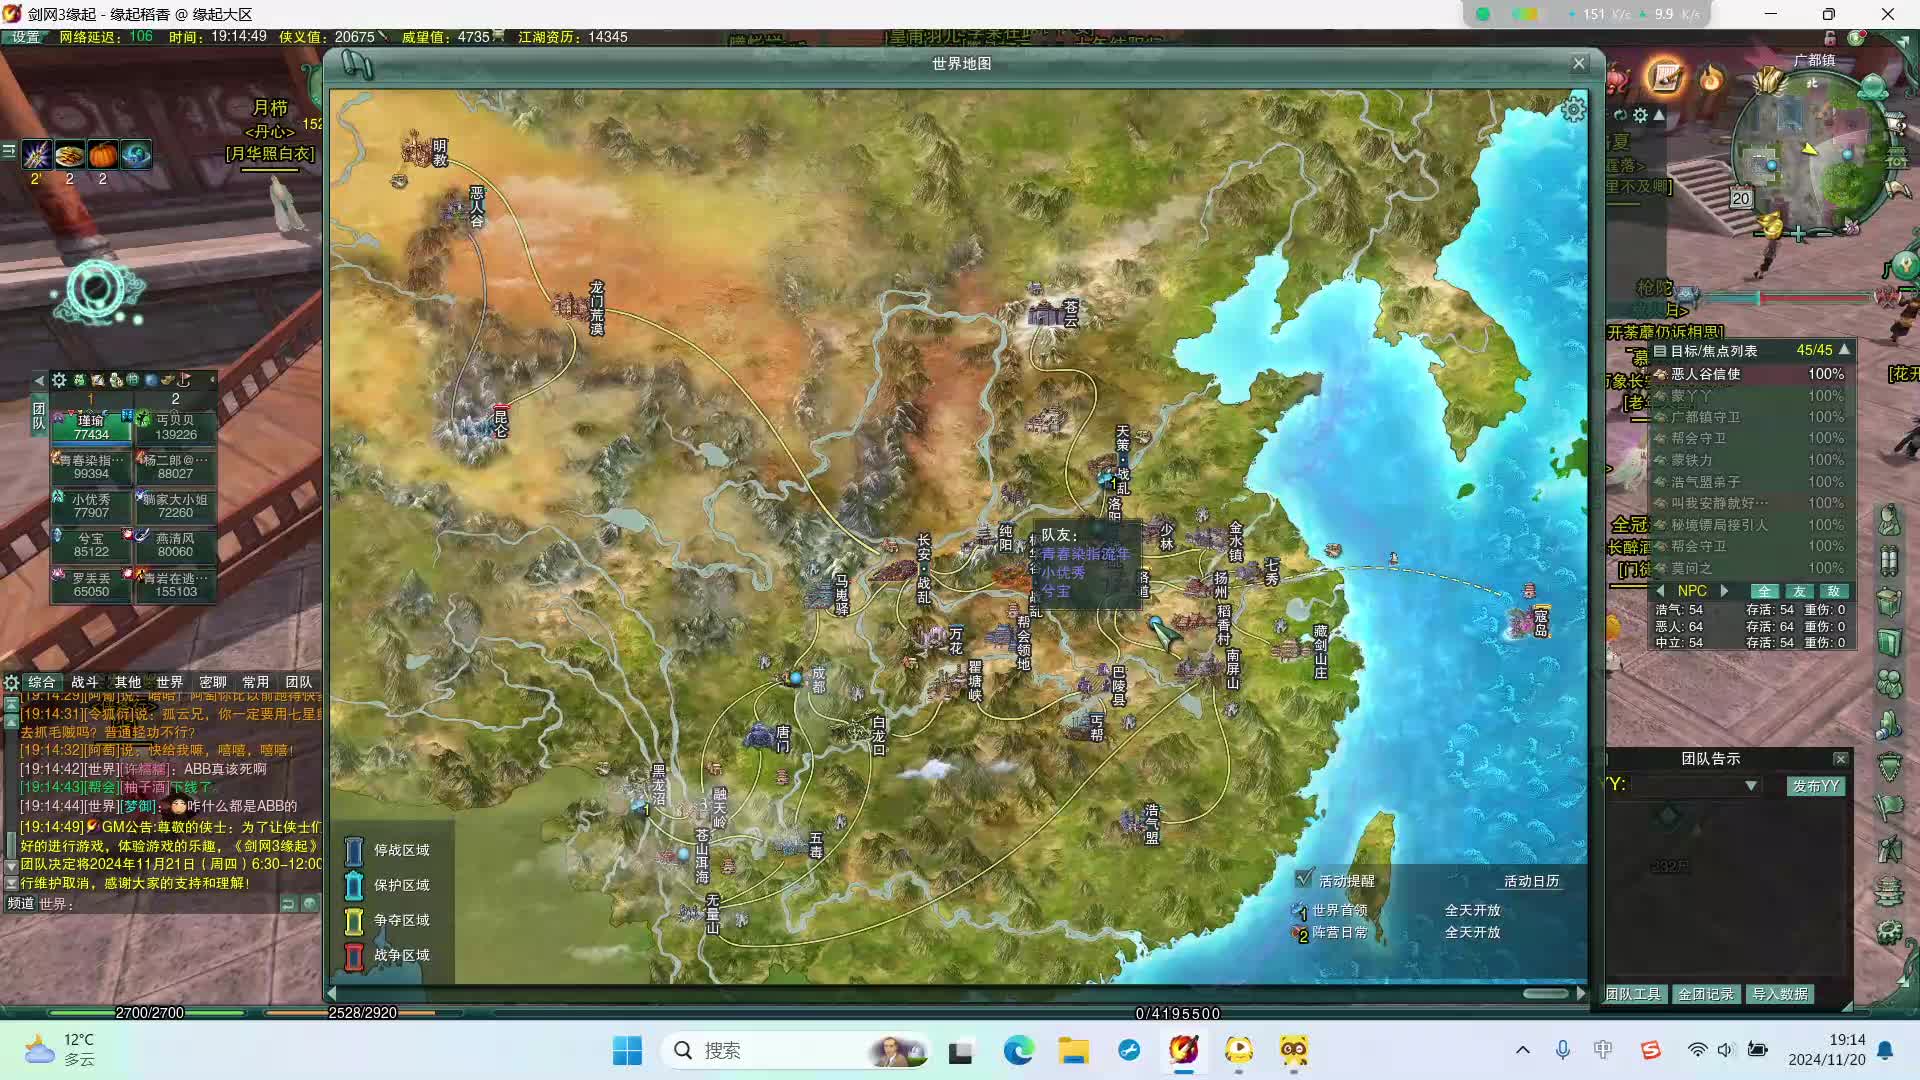Screen dimensions: 1920x1080
Task: Click the map horizontal scrollbar thumb
Action: tap(1545, 993)
